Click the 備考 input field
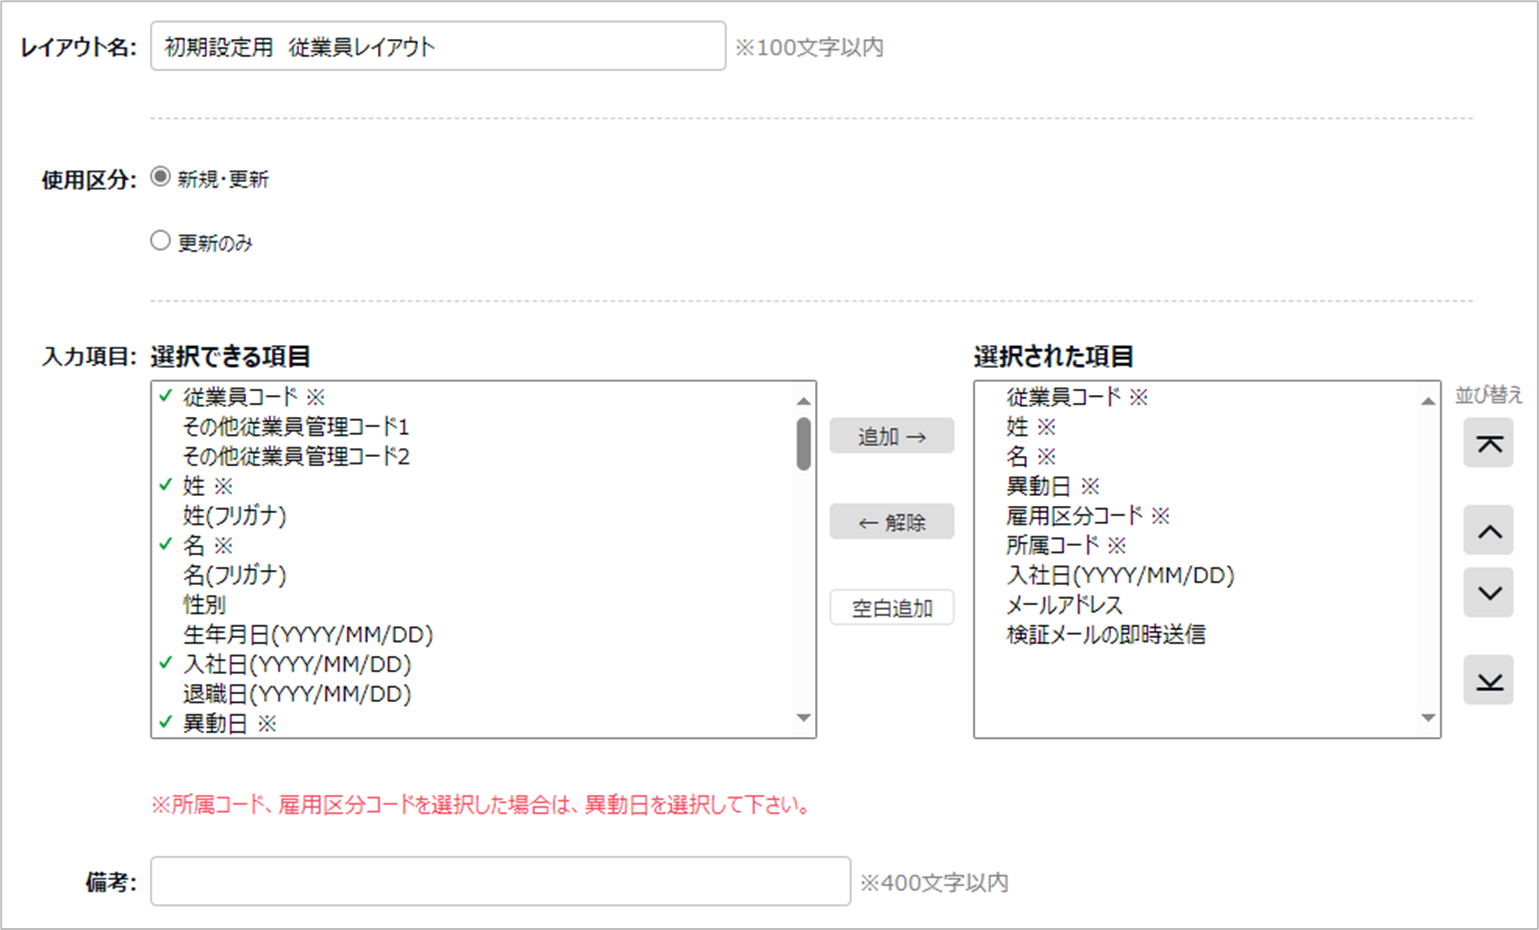1539x930 pixels. point(500,881)
